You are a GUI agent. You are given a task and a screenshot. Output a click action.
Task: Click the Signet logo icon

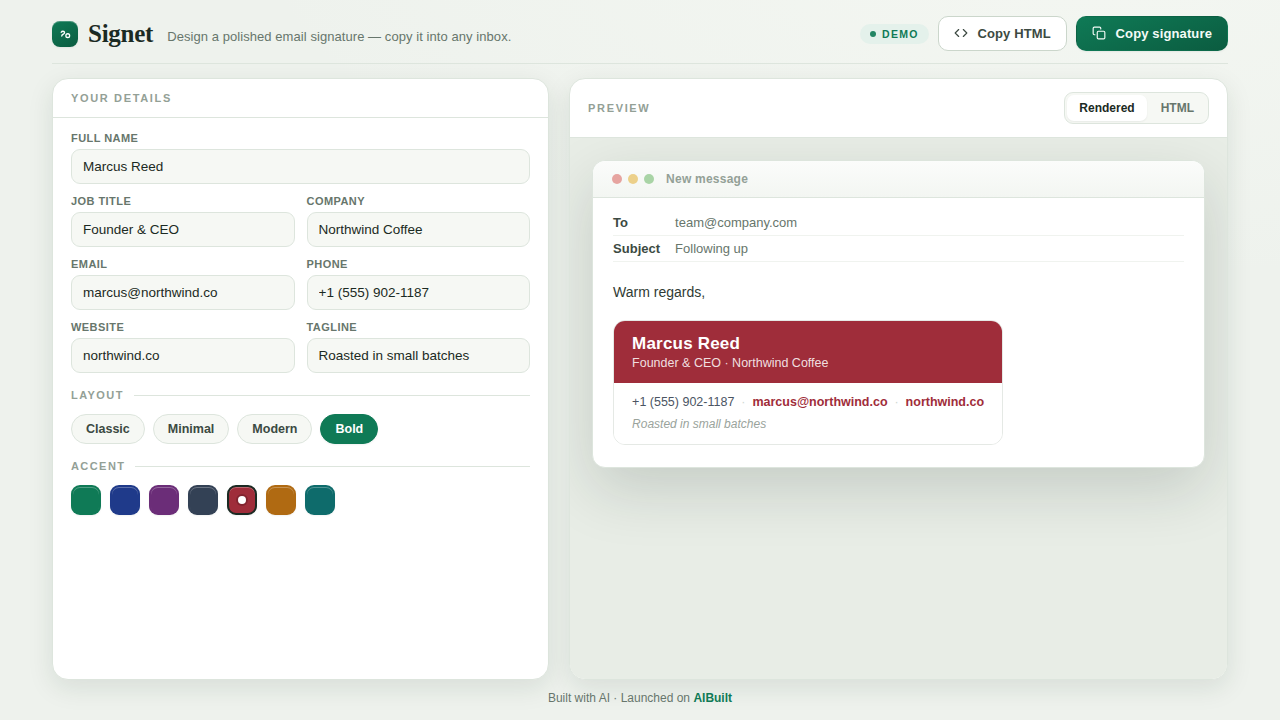(x=65, y=34)
